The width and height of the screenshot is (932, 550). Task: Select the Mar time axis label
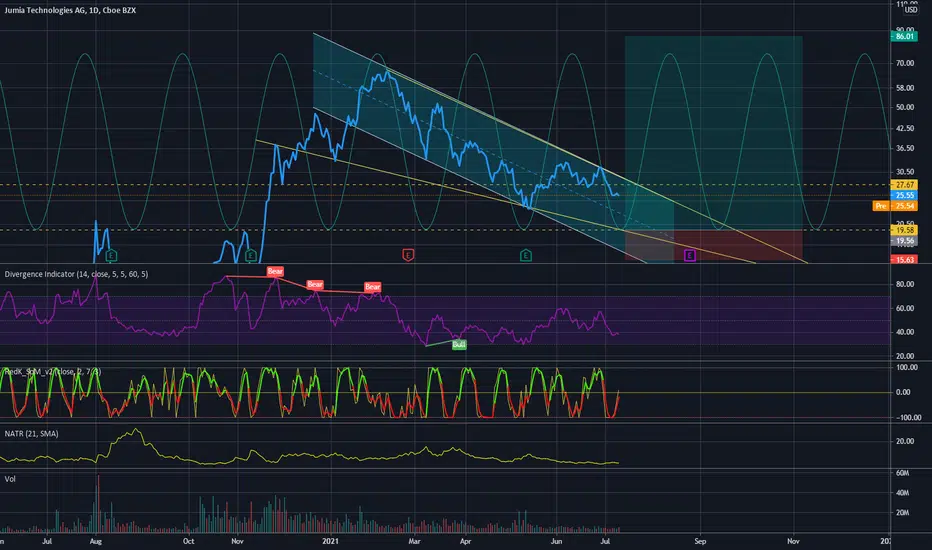(414, 542)
